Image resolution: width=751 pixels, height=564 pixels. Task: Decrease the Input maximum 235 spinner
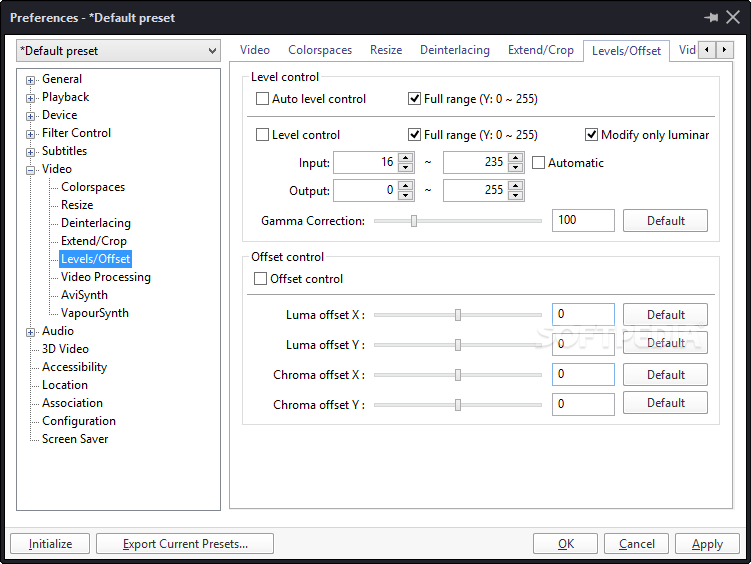tap(515, 167)
